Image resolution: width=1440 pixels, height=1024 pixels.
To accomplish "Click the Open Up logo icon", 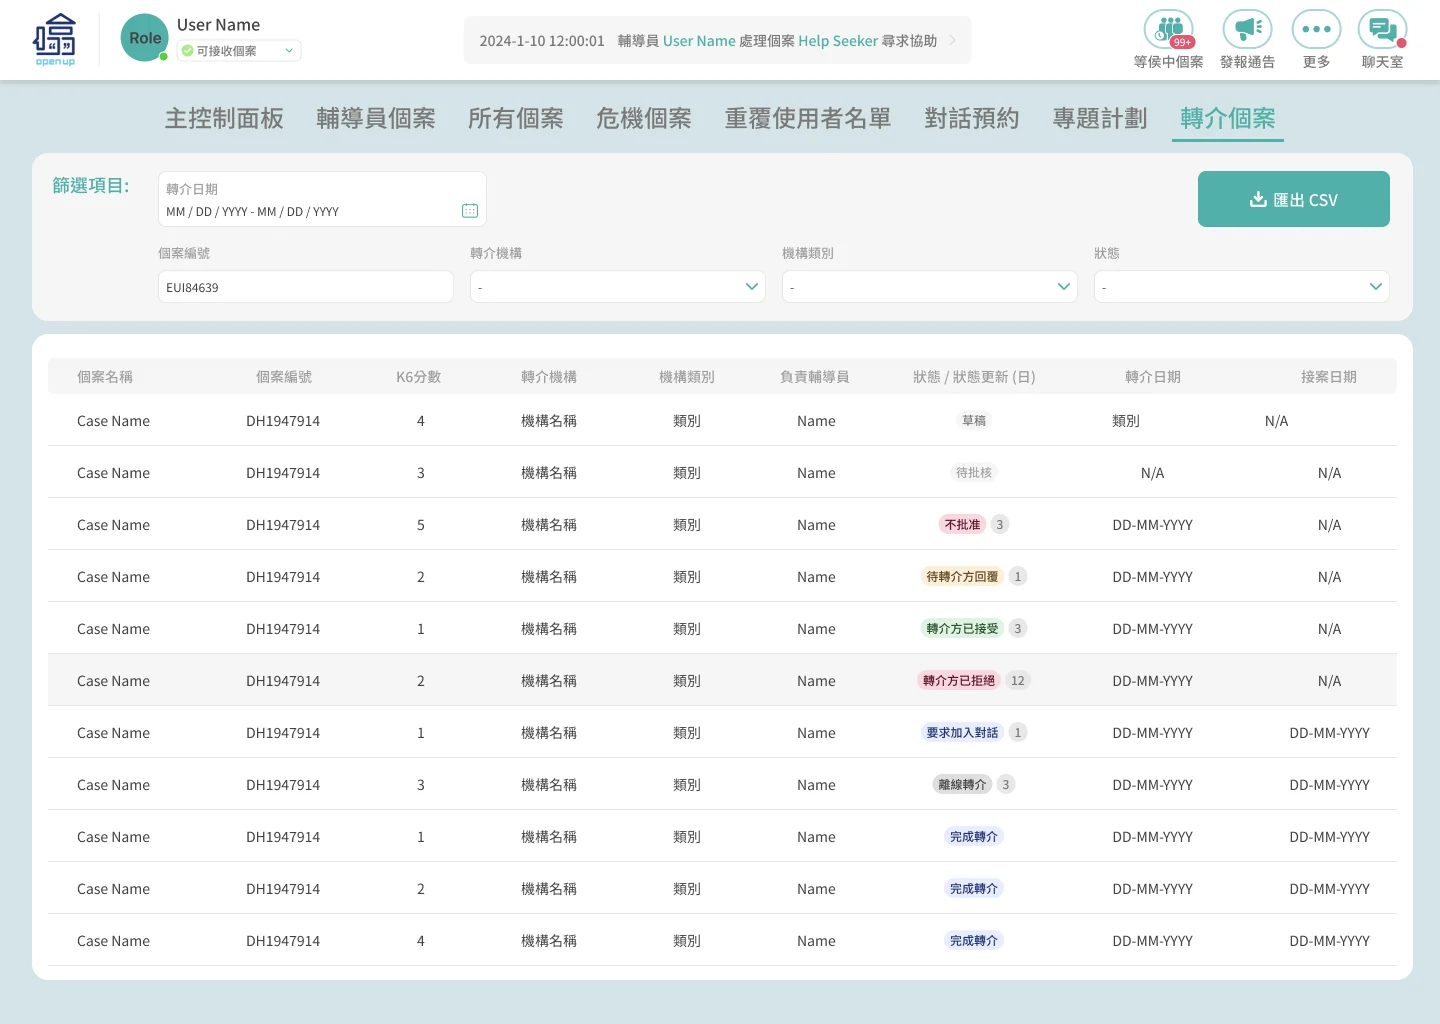I will 55,40.
